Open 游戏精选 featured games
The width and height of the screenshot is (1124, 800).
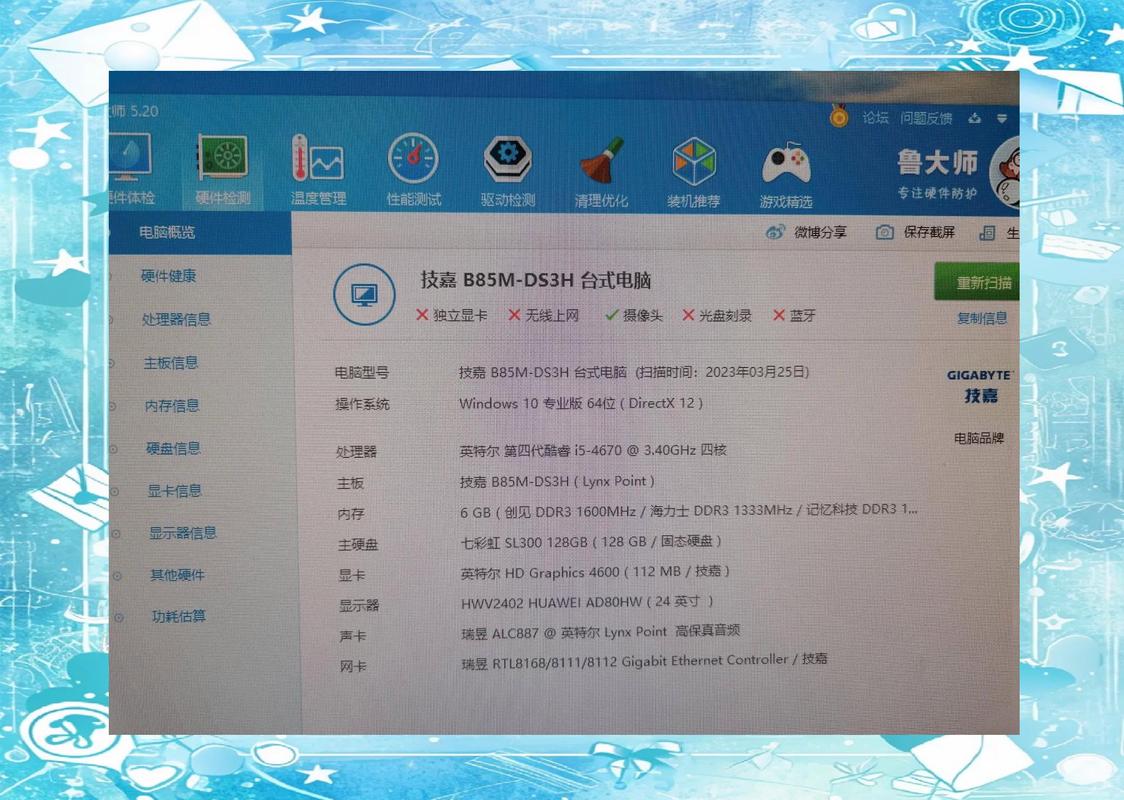[x=786, y=162]
